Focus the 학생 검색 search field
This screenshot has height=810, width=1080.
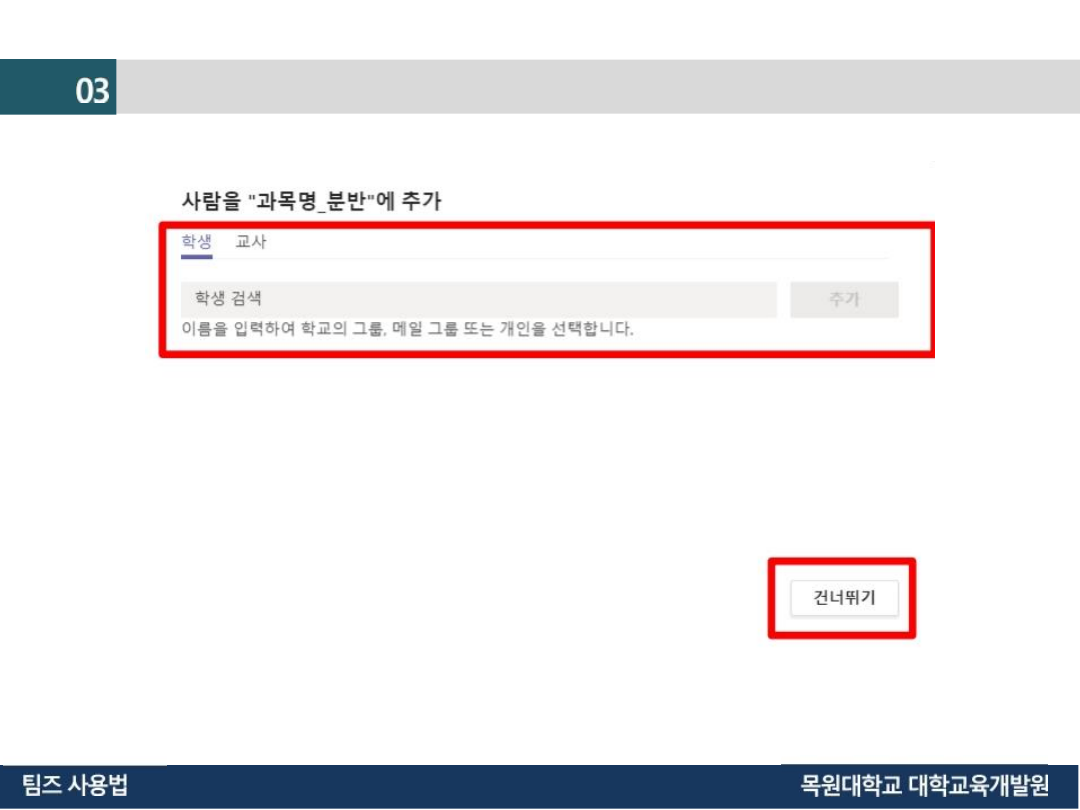(479, 299)
